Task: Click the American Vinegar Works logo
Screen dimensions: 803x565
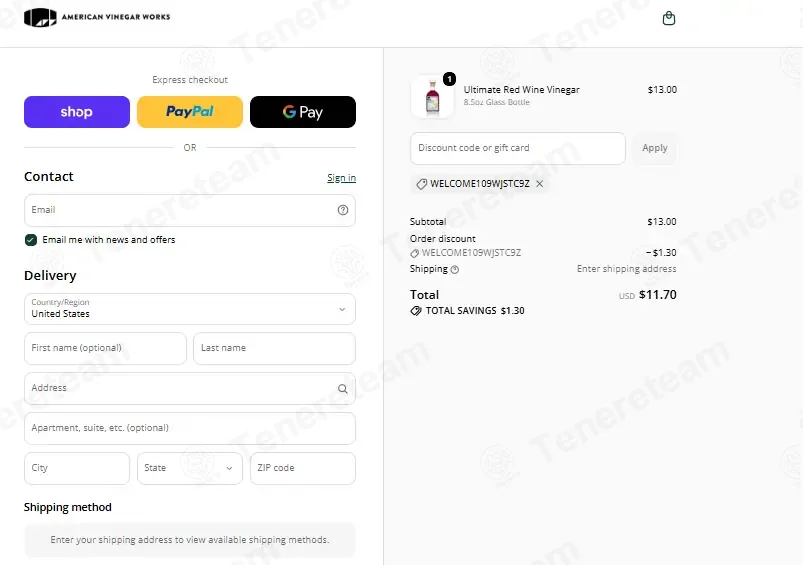Action: pyautogui.click(x=97, y=17)
